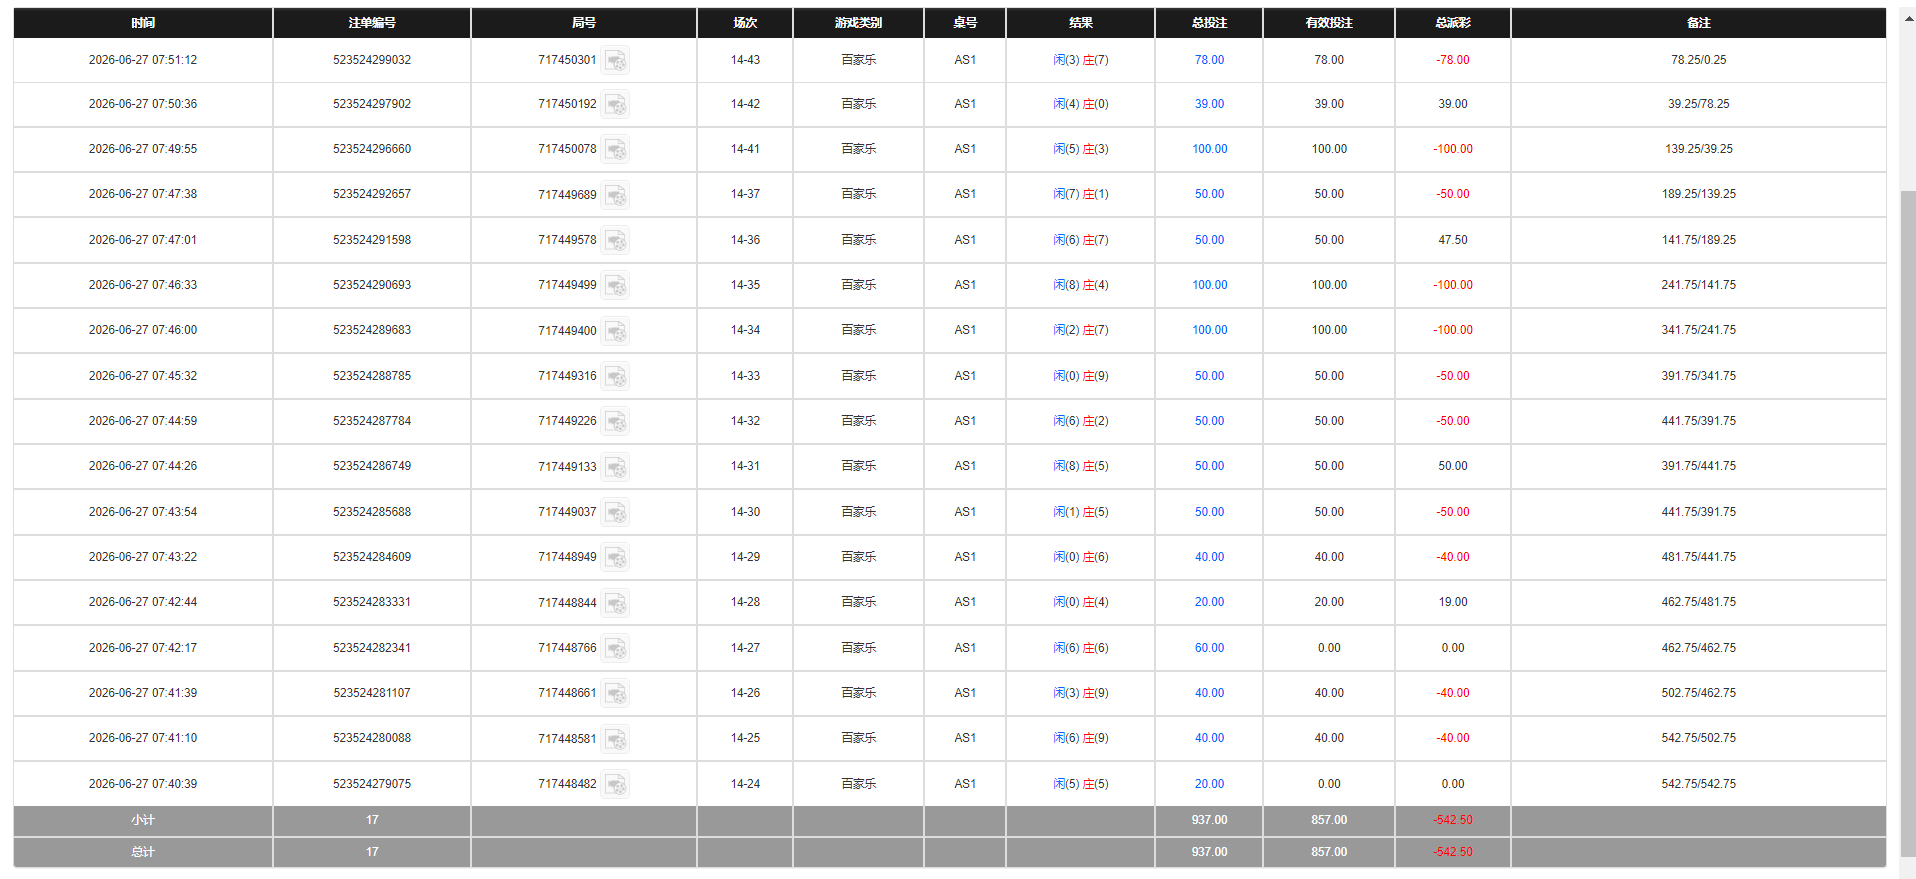Click remark 542.75/542.75
The width and height of the screenshot is (1916, 879).
coord(1698,784)
